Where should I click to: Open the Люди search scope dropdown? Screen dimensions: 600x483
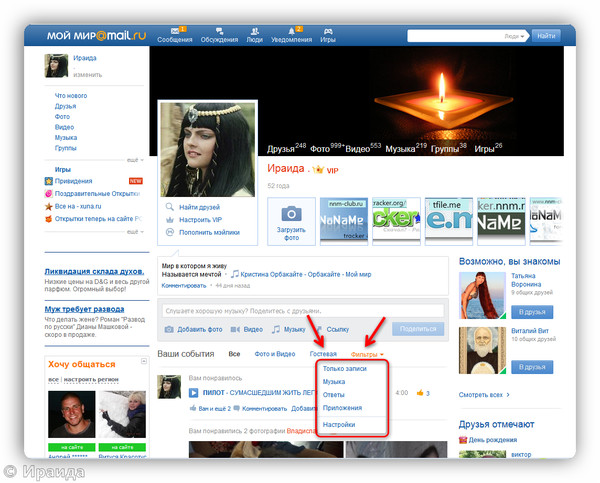pyautogui.click(x=514, y=36)
